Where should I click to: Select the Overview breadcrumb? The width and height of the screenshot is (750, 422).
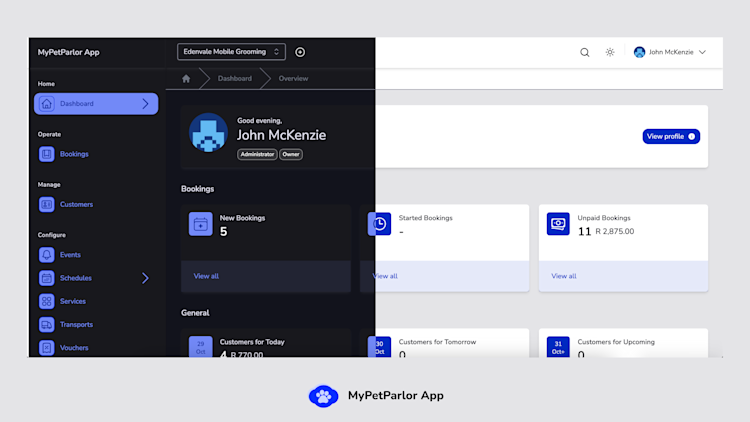(293, 78)
